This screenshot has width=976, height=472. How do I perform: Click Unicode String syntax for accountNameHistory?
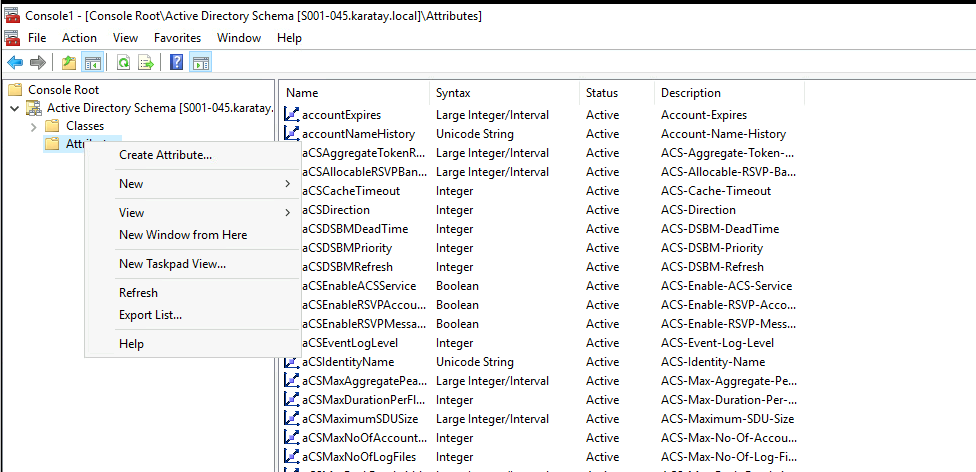(x=474, y=133)
